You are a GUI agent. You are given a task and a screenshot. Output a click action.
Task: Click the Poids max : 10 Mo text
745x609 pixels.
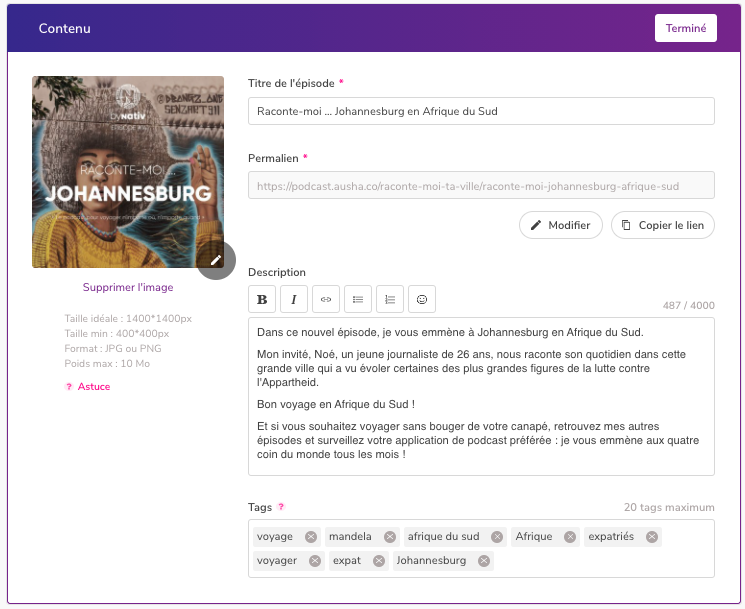107,364
